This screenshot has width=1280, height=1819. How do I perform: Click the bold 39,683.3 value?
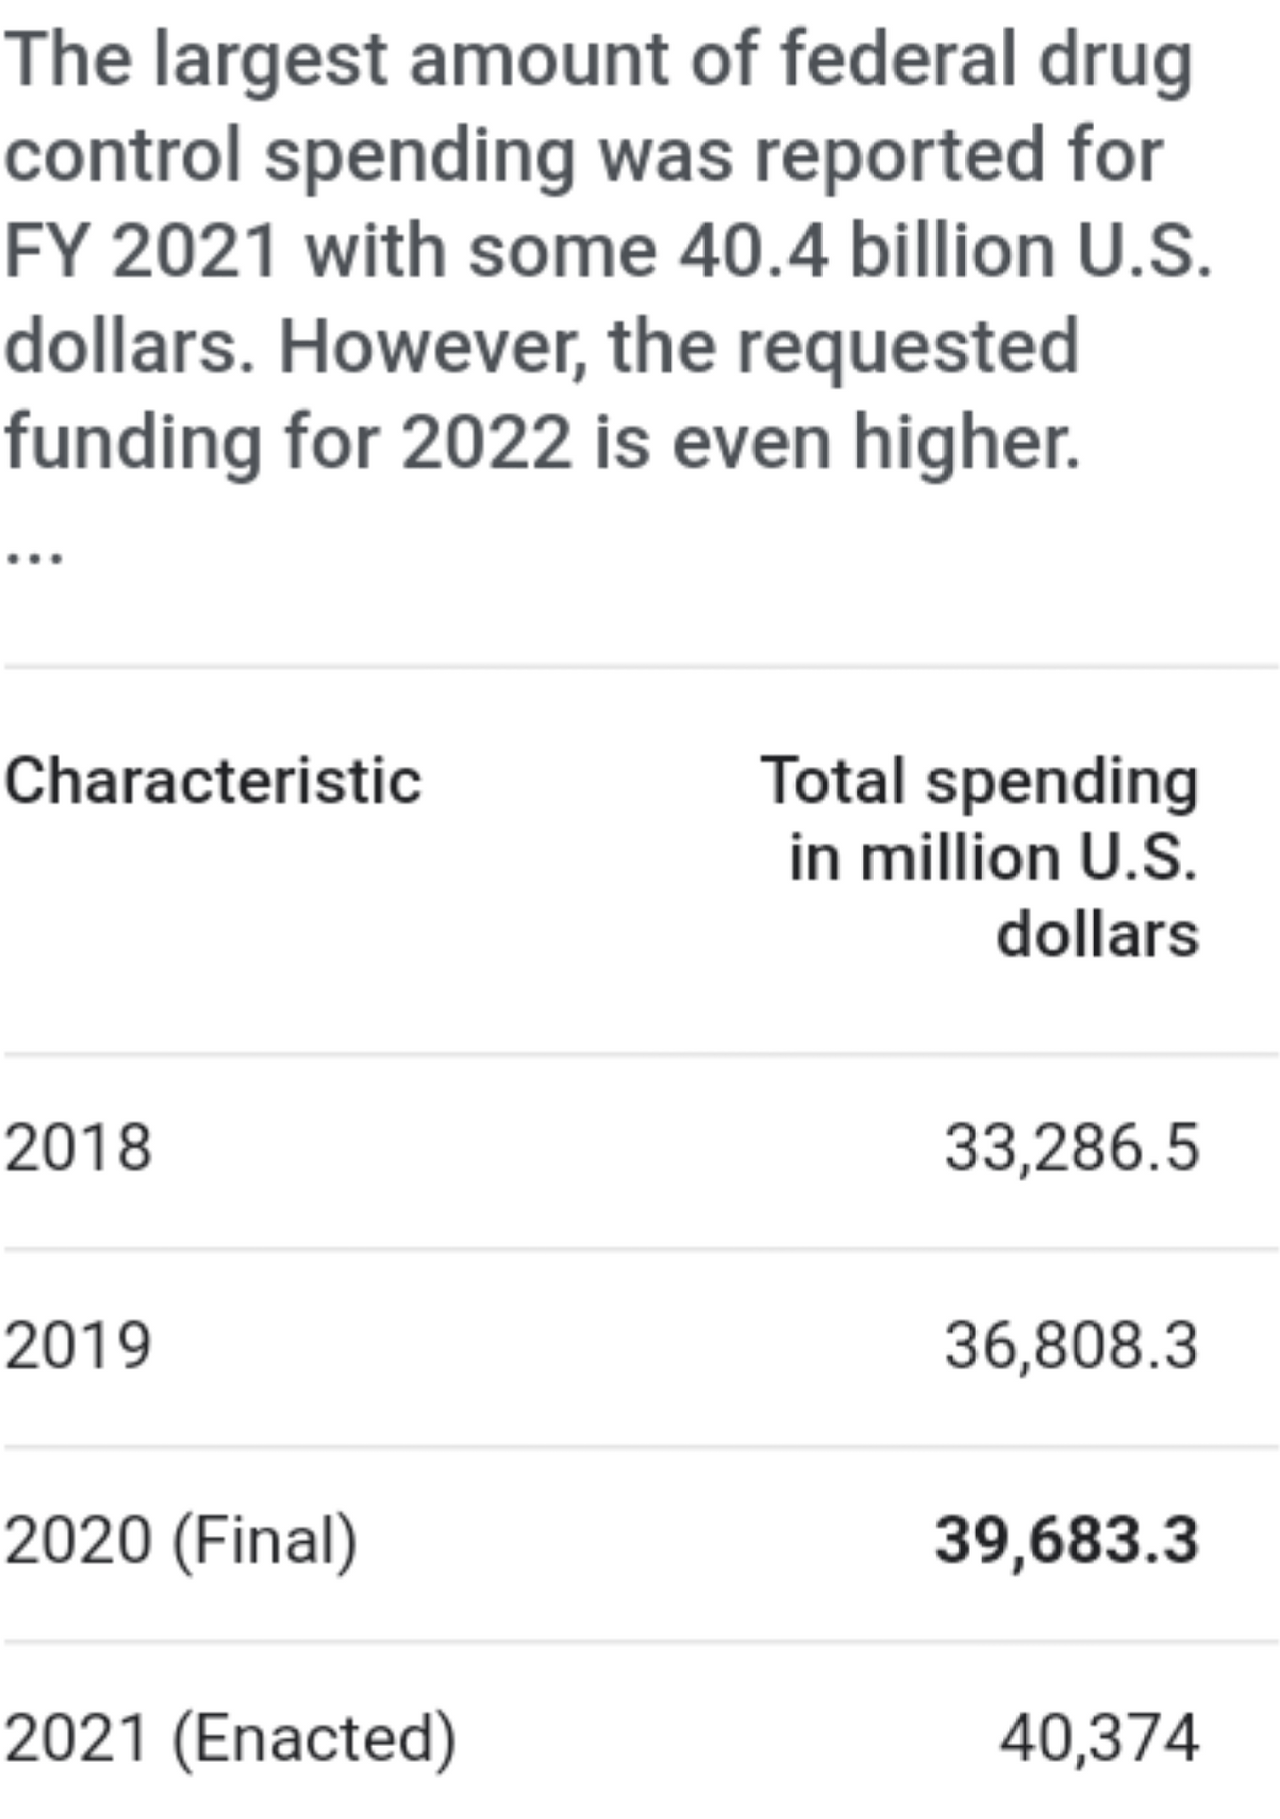click(x=1066, y=1540)
